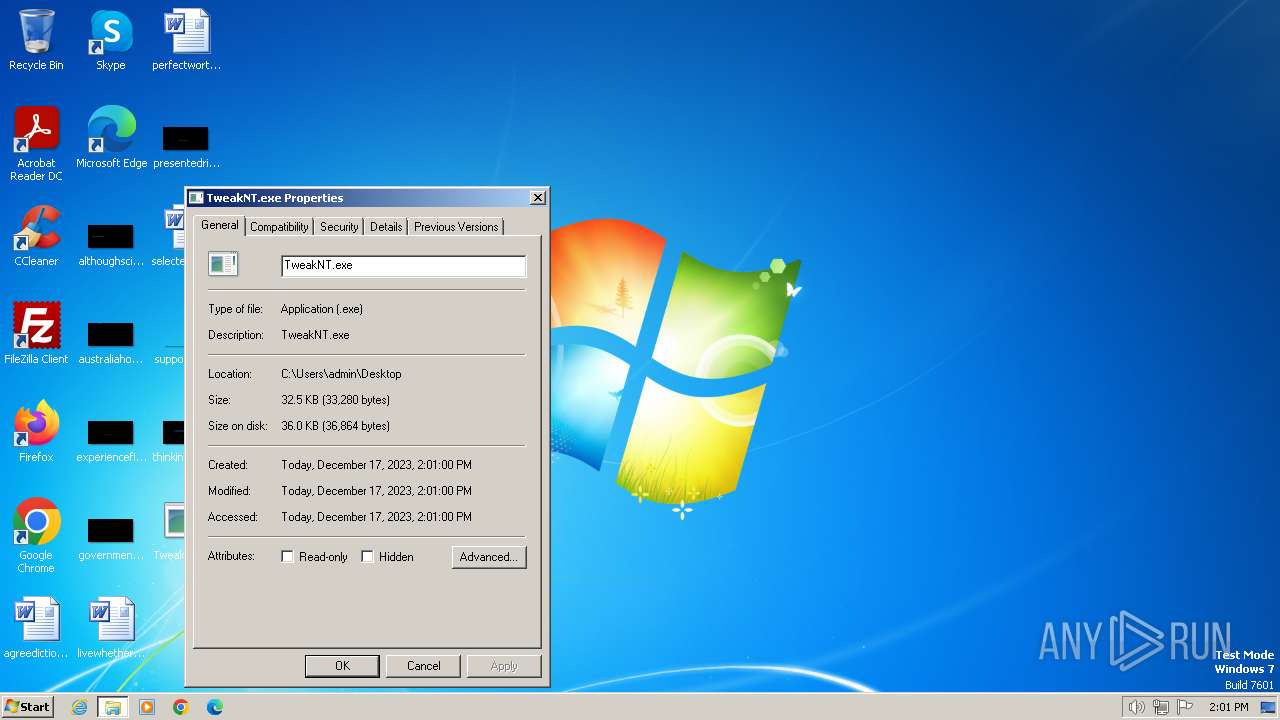Click the TweakNT.exe file icon in Properties
Screen dimensions: 1280x720
click(x=222, y=264)
